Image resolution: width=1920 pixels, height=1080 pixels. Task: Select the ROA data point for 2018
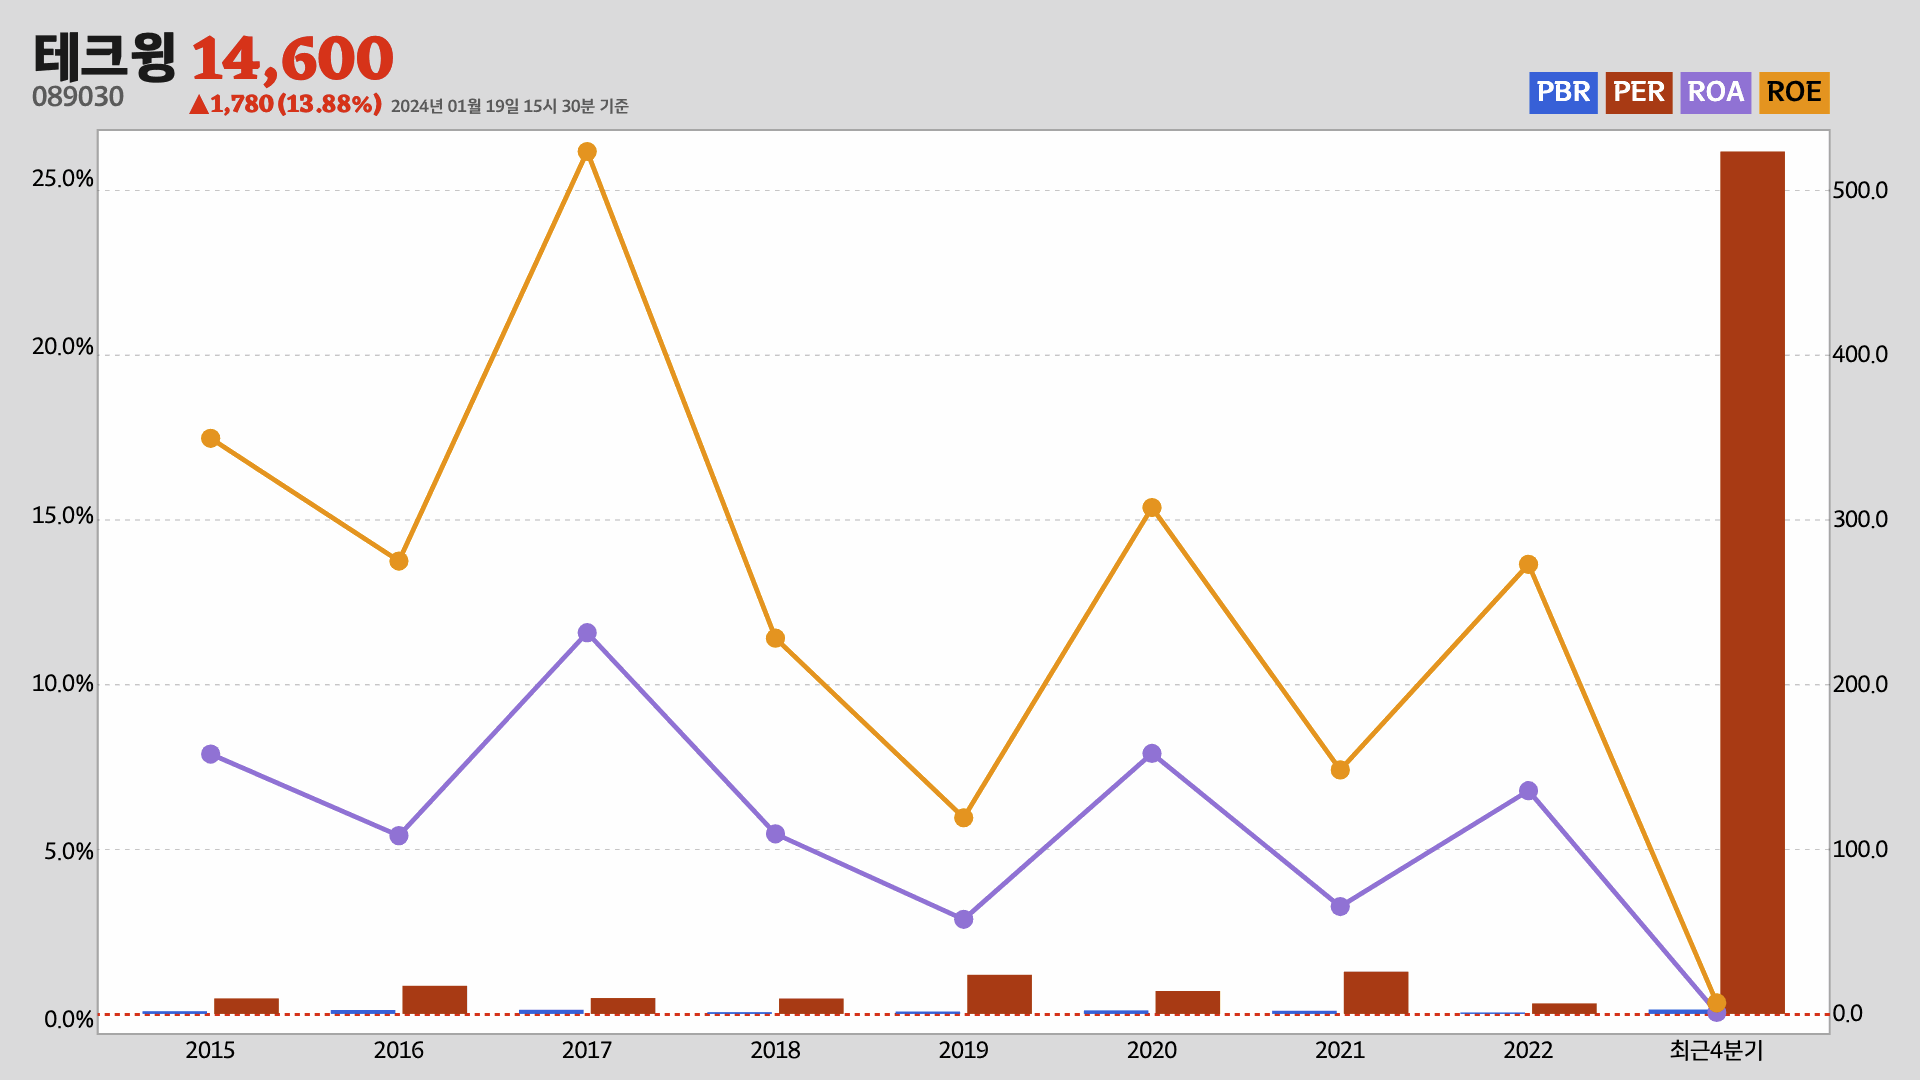point(775,834)
